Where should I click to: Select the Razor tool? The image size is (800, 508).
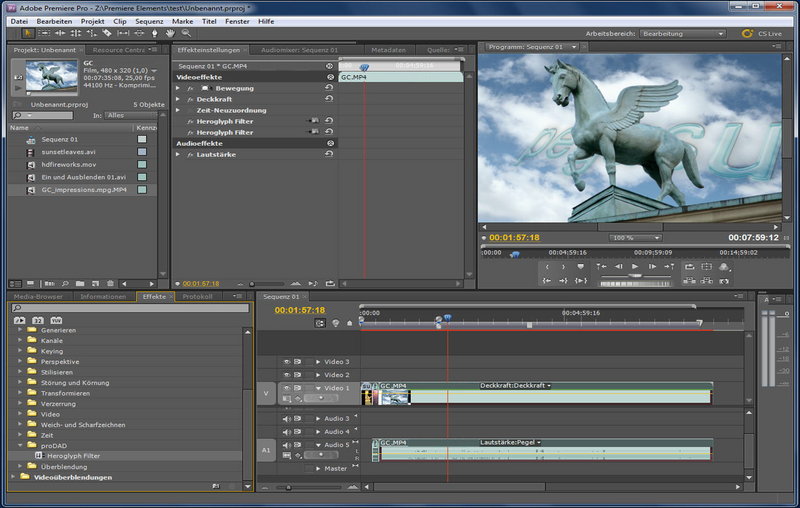[107, 33]
